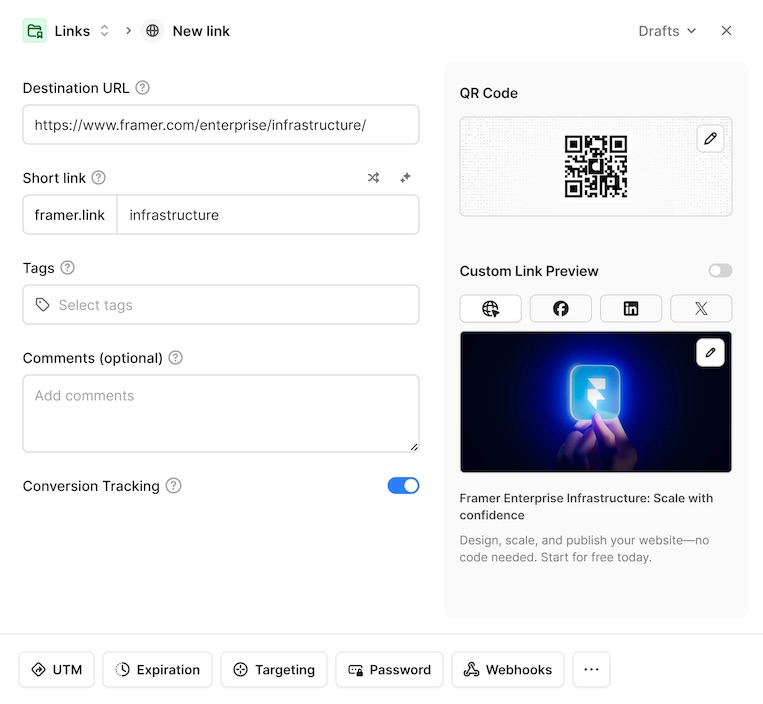
Task: Open the Select tags dropdown field
Action: pos(221,305)
